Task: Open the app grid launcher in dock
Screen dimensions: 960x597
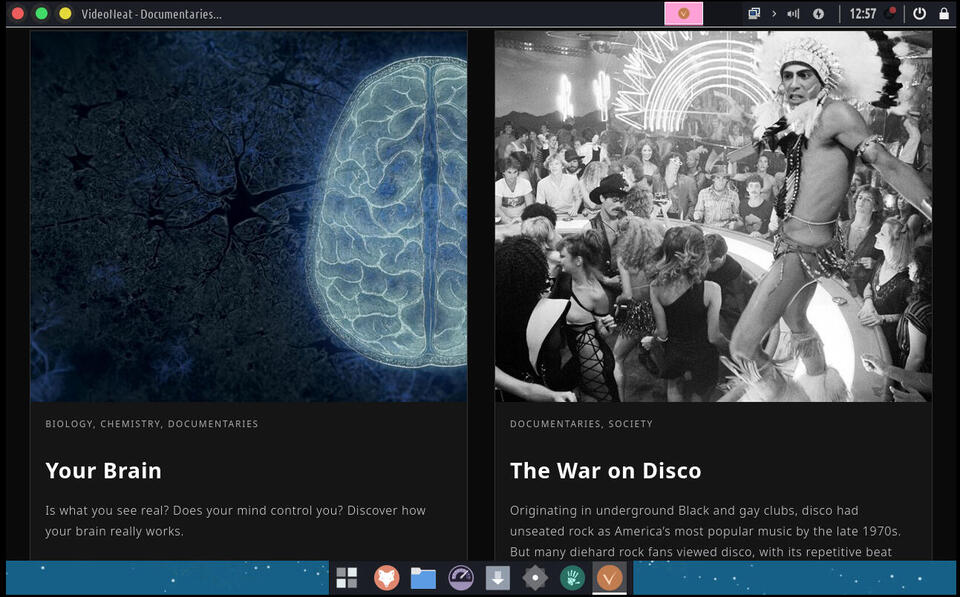Action: tap(346, 578)
